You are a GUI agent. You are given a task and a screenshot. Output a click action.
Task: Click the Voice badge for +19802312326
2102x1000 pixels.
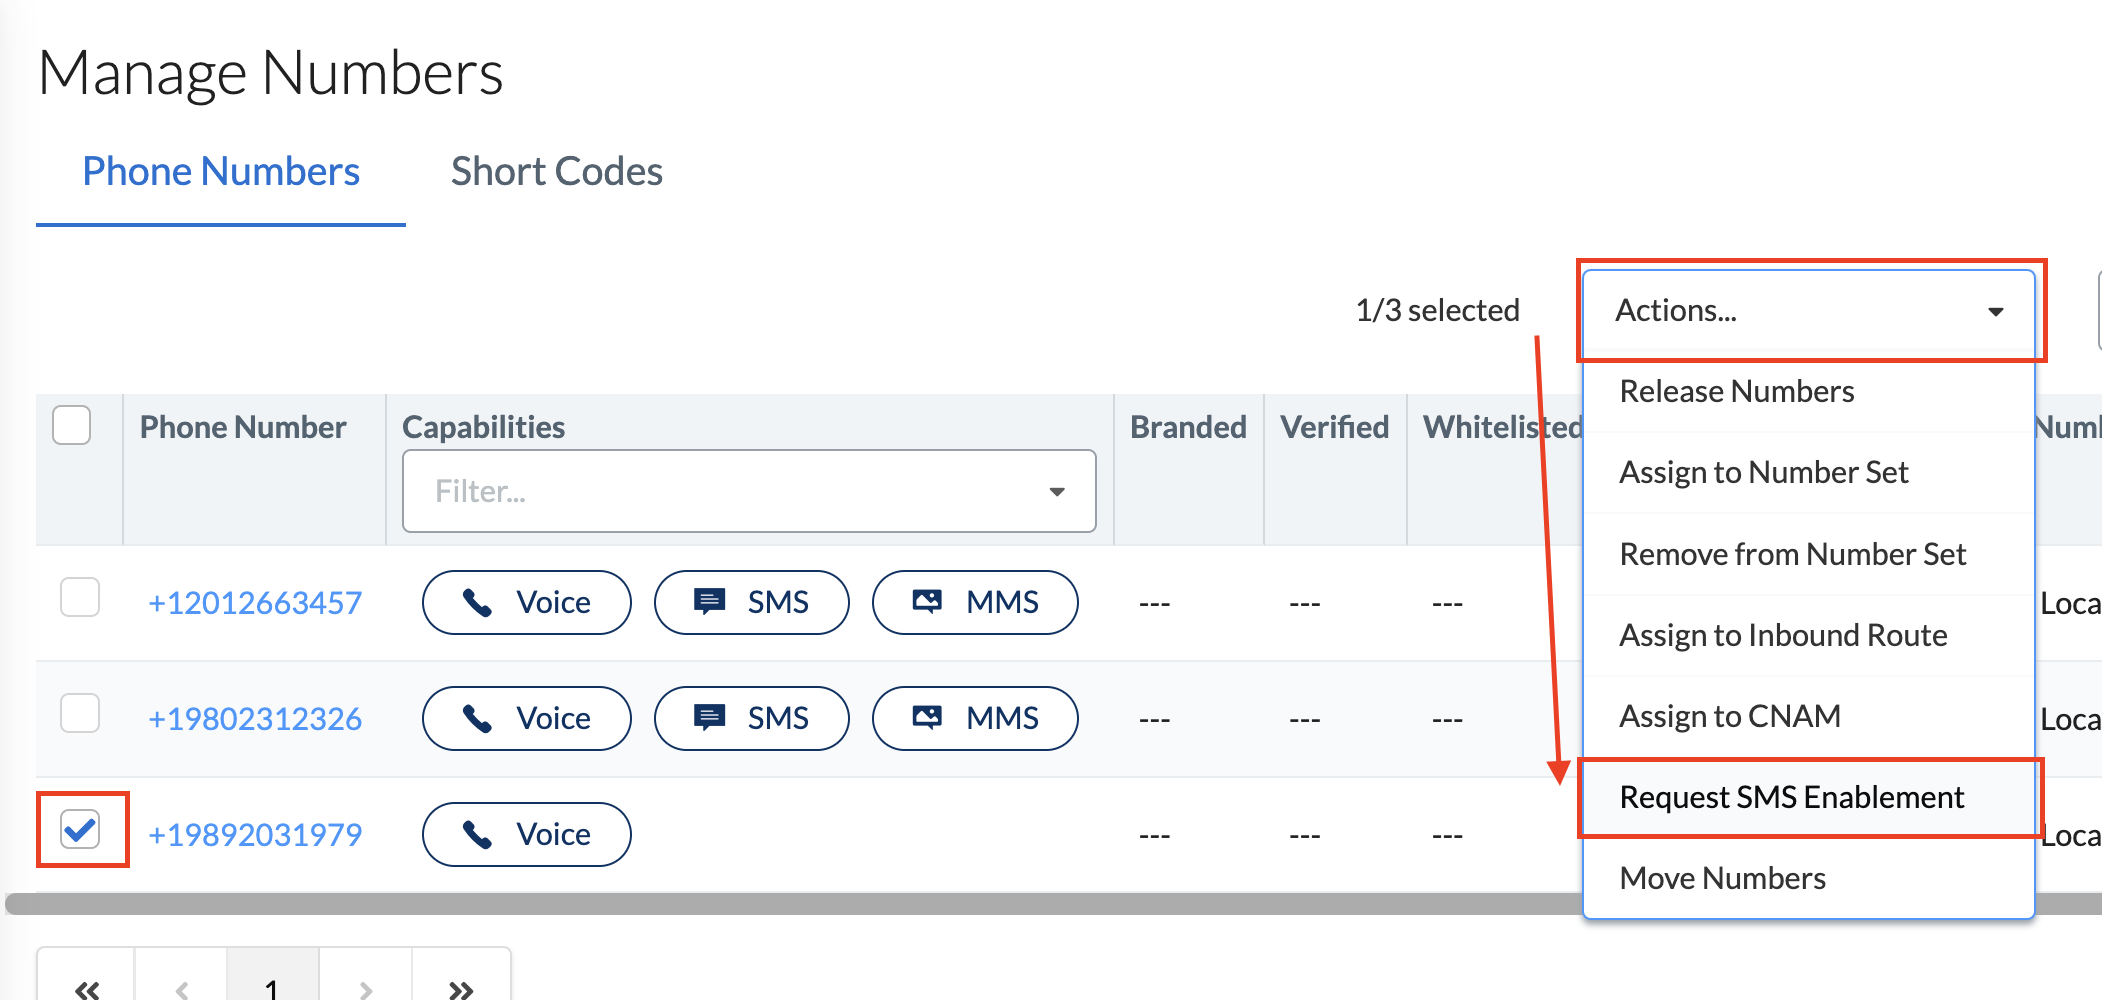tap(526, 718)
